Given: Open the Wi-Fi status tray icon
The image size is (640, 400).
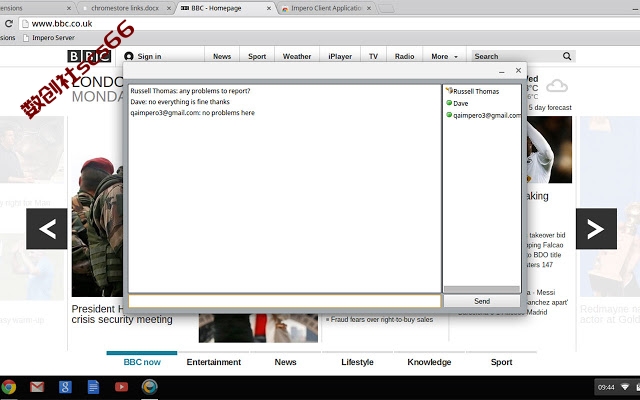Looking at the screenshot, I should coord(624,387).
